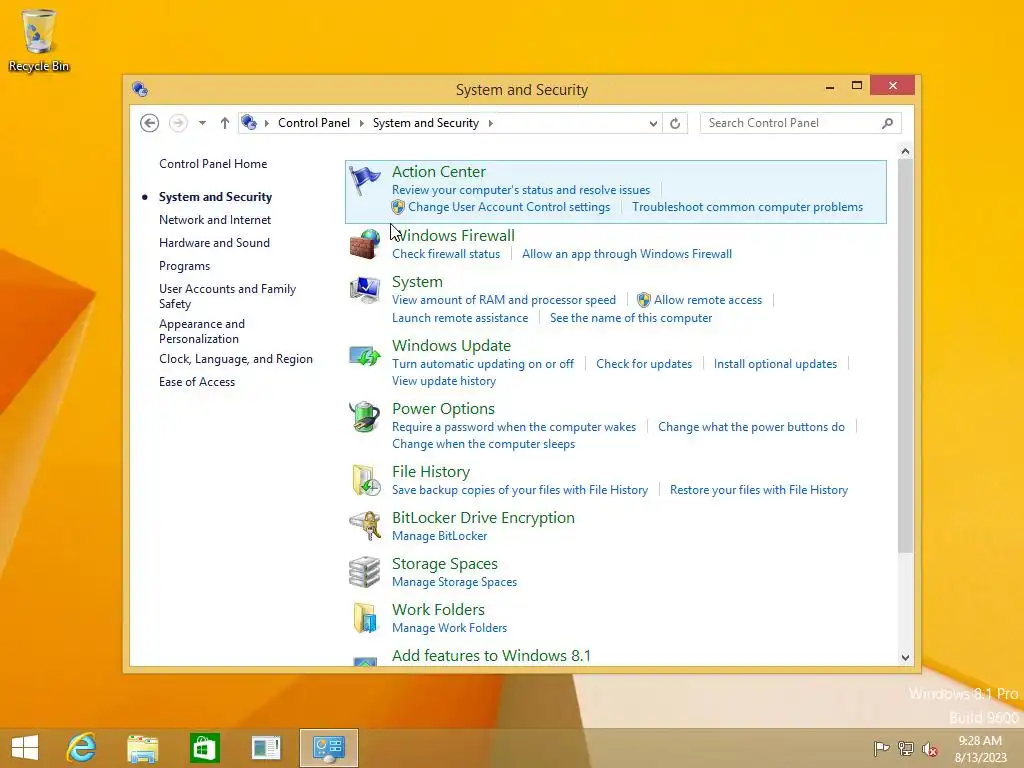The width and height of the screenshot is (1024, 768).
Task: Click Allow remote access link
Action: click(708, 300)
